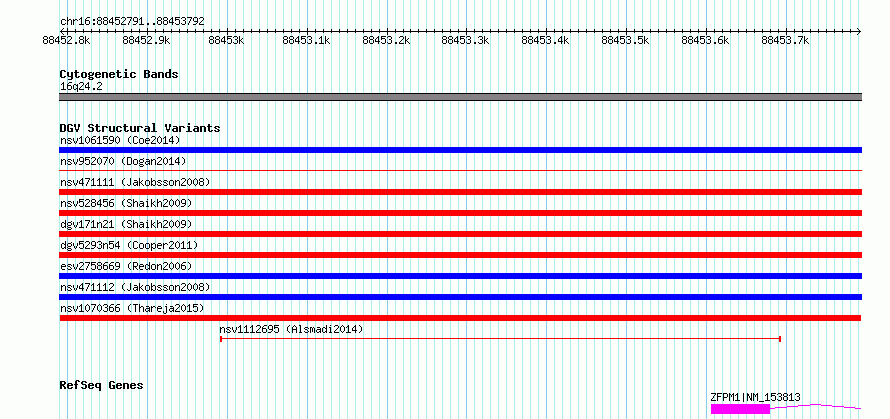Viewport: 890px width, 419px height.
Task: Select the nsv528456 (Shaikh2009) red bar
Action: (460, 213)
